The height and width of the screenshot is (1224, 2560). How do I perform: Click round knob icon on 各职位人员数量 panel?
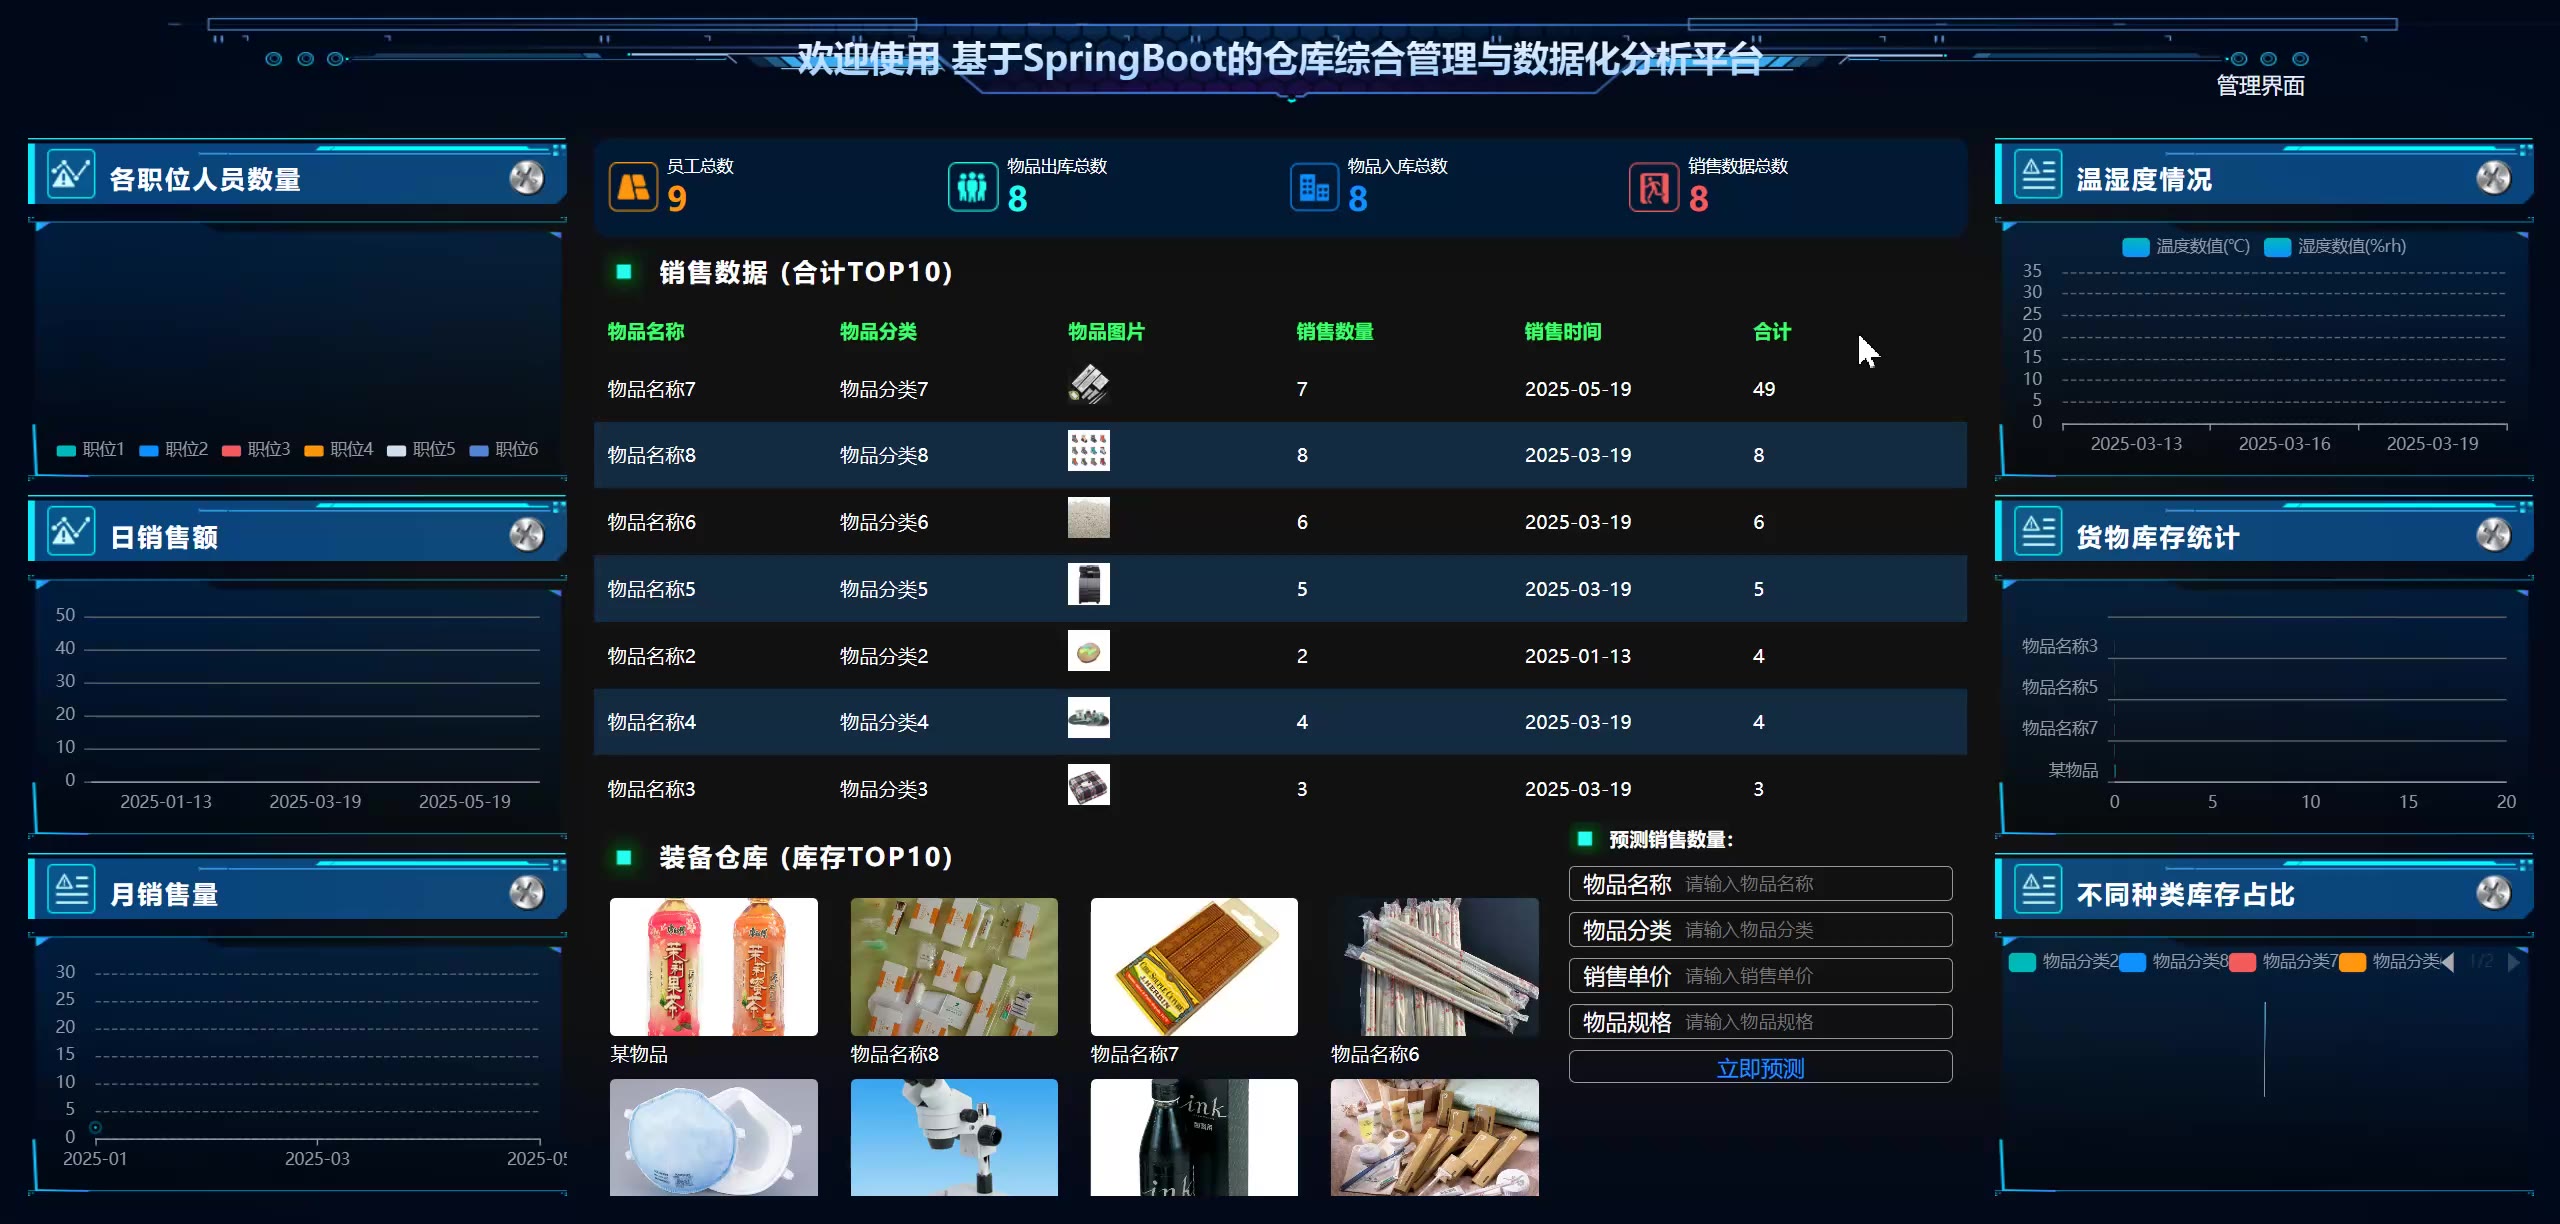pos(527,178)
